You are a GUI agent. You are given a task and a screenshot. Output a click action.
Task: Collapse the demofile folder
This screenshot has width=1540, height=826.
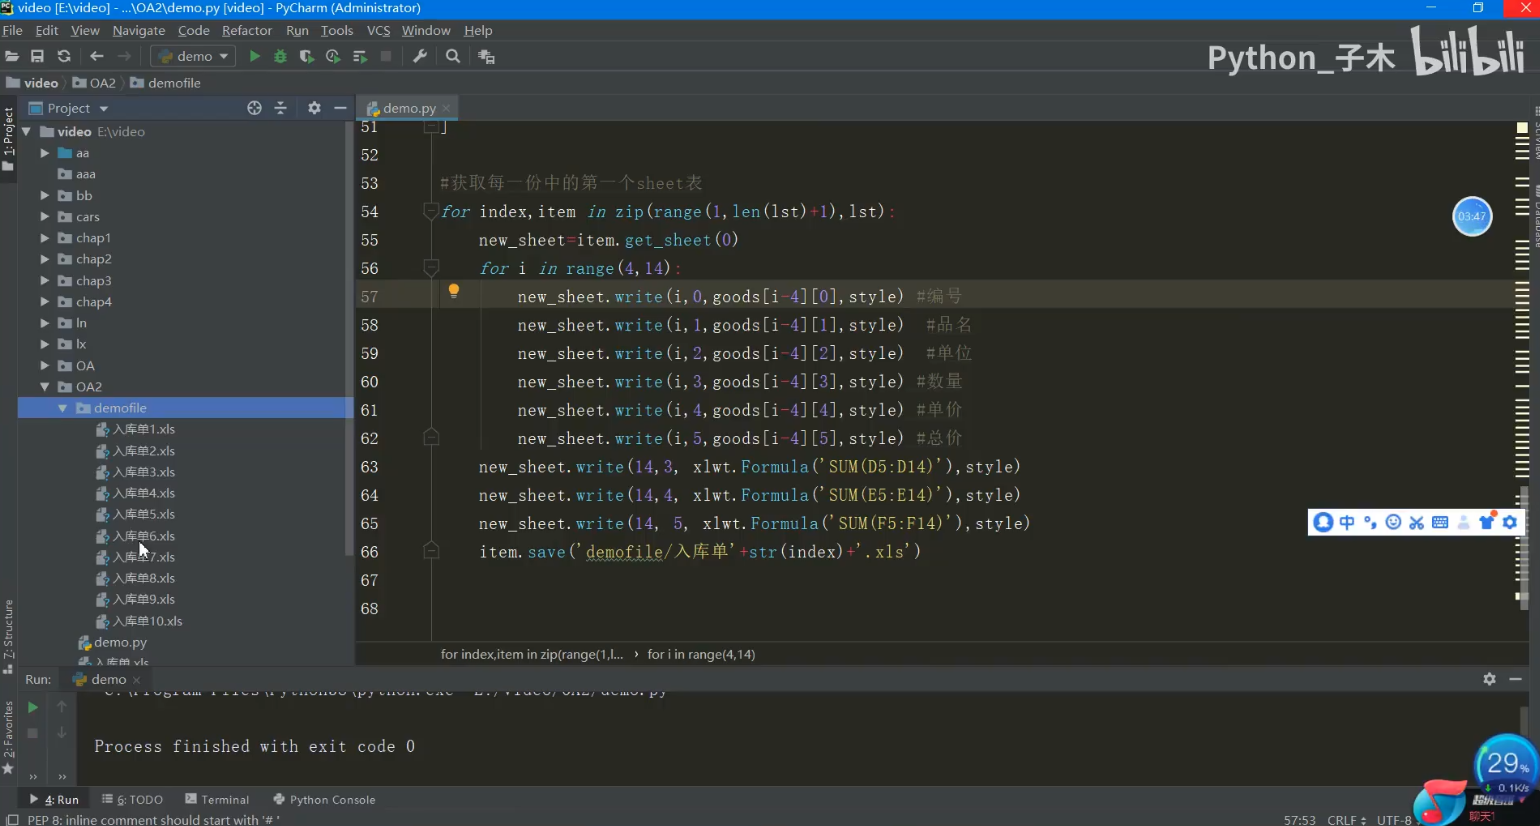coord(63,408)
